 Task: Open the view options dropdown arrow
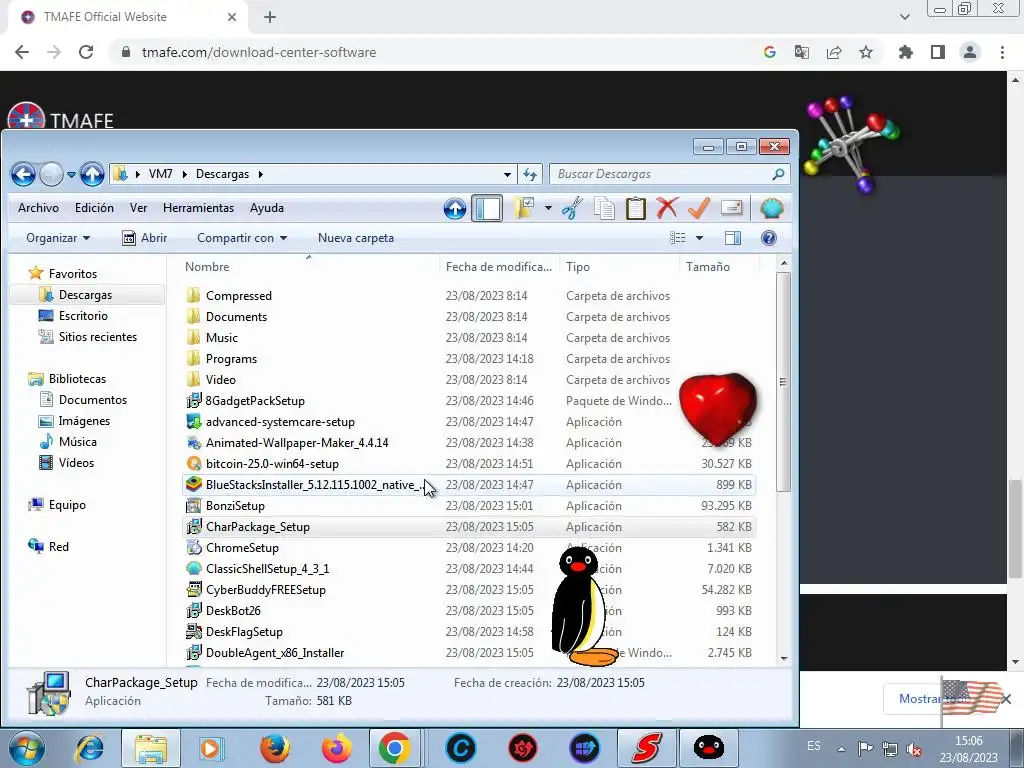pos(699,238)
